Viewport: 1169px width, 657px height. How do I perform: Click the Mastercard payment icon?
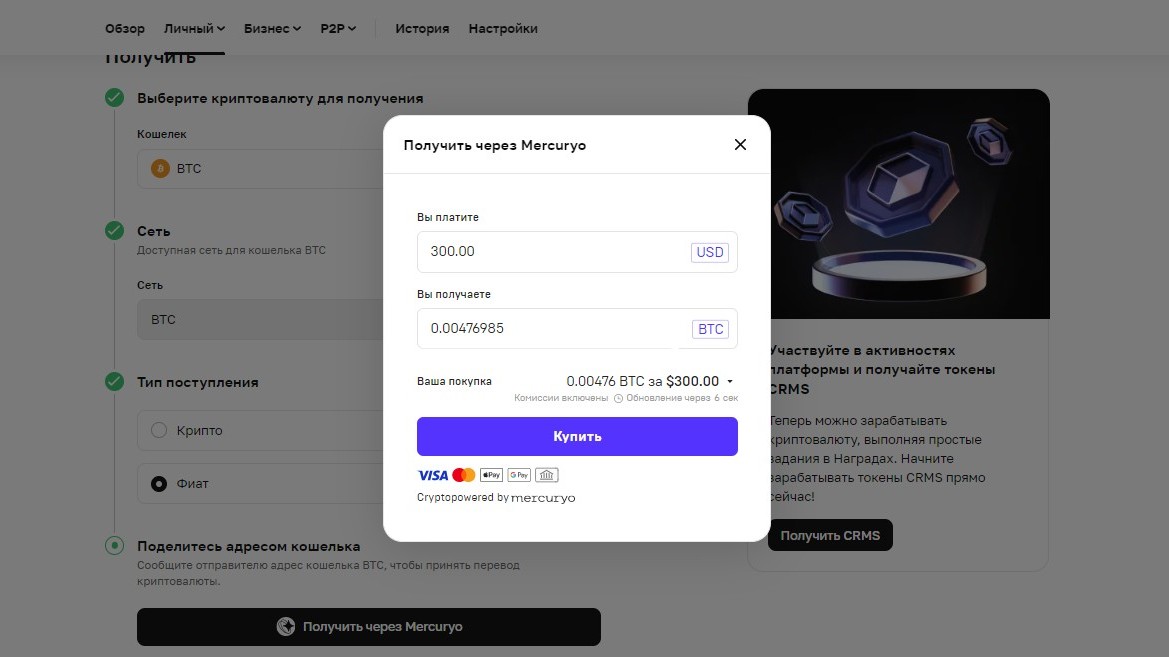point(464,475)
